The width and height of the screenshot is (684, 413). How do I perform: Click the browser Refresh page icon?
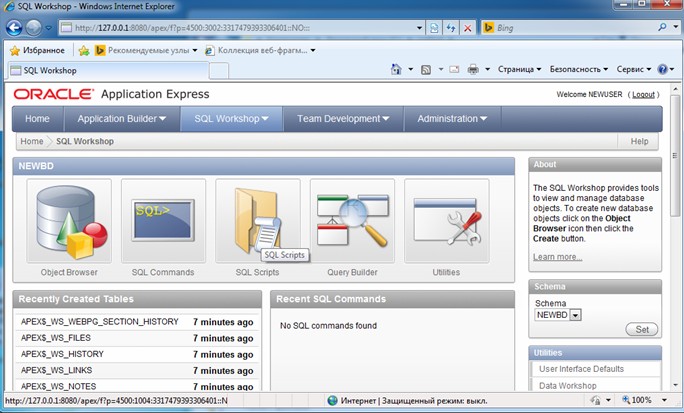click(451, 28)
